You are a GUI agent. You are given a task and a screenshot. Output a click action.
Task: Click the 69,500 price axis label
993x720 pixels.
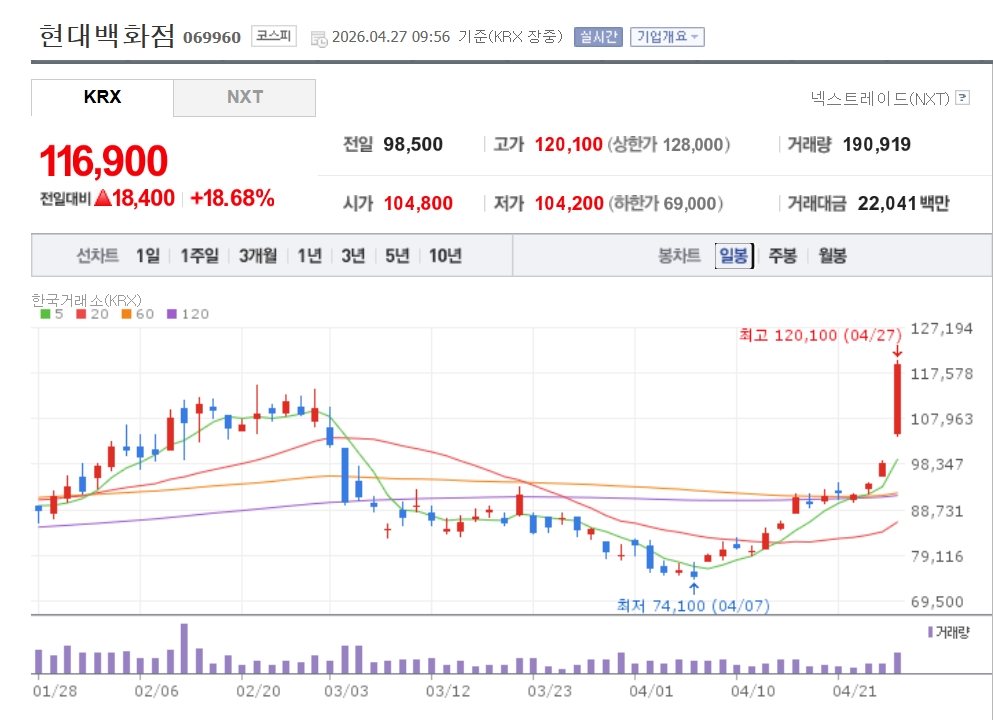(x=937, y=602)
